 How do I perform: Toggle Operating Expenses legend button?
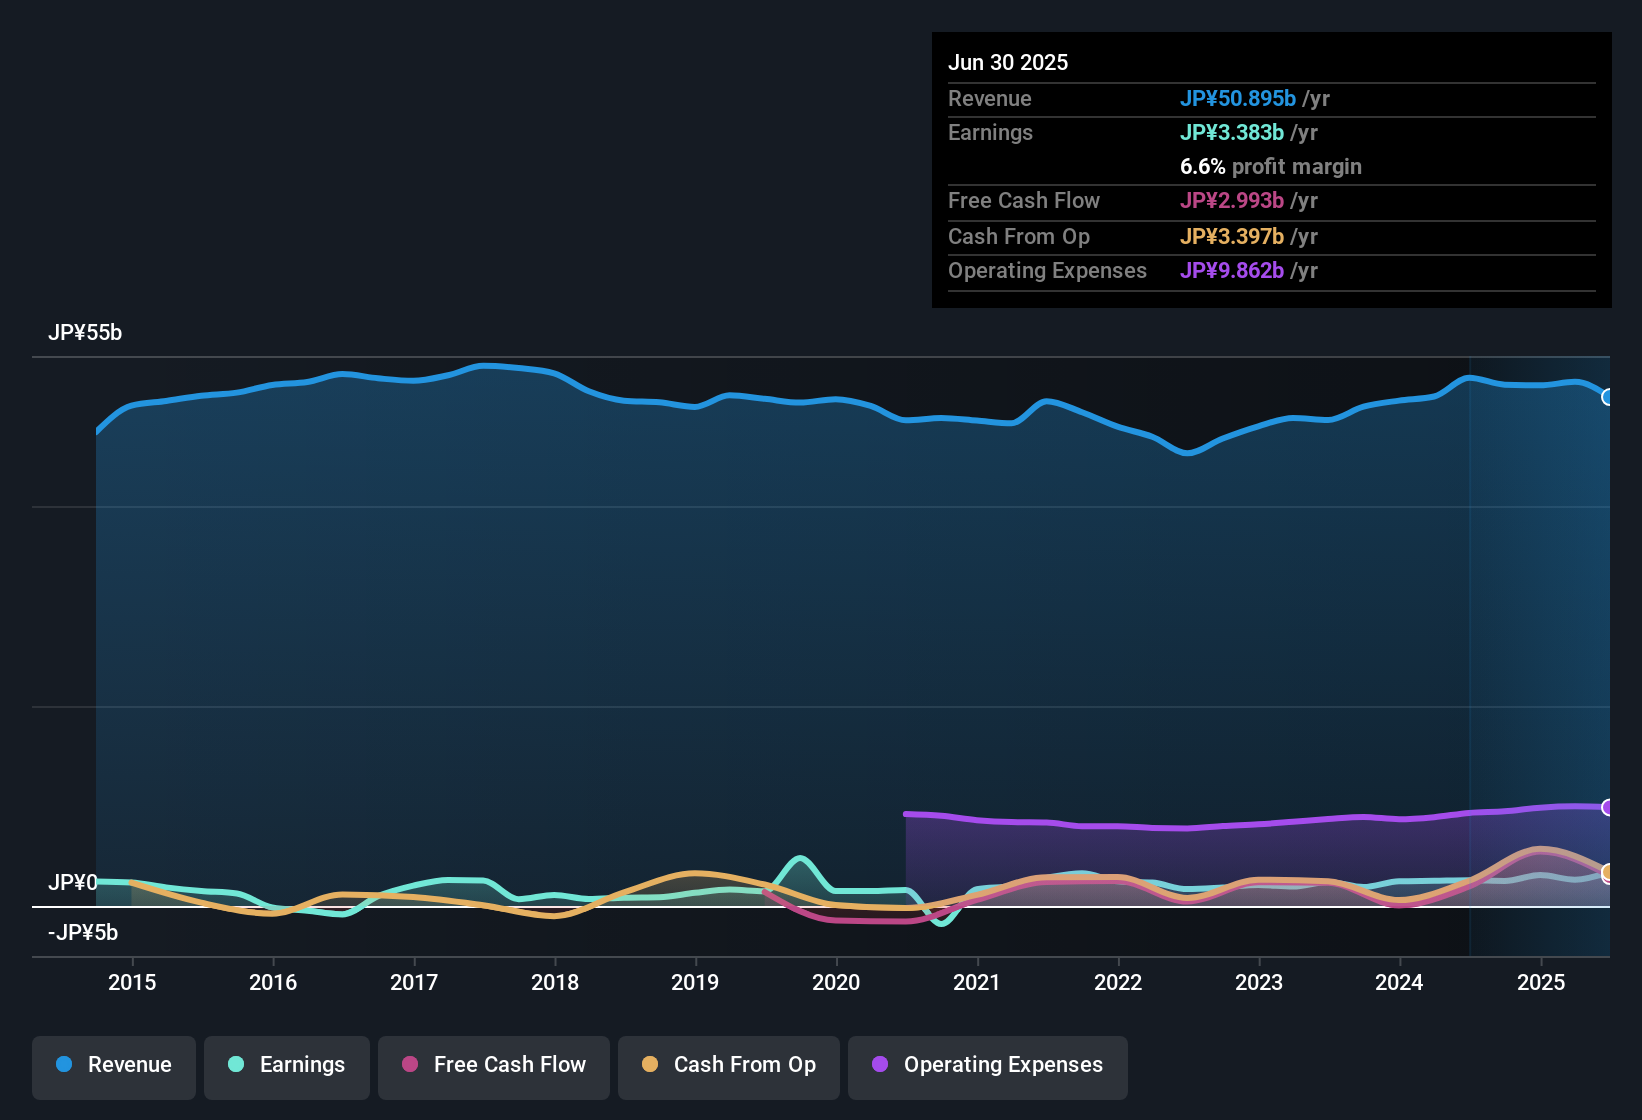point(988,1065)
